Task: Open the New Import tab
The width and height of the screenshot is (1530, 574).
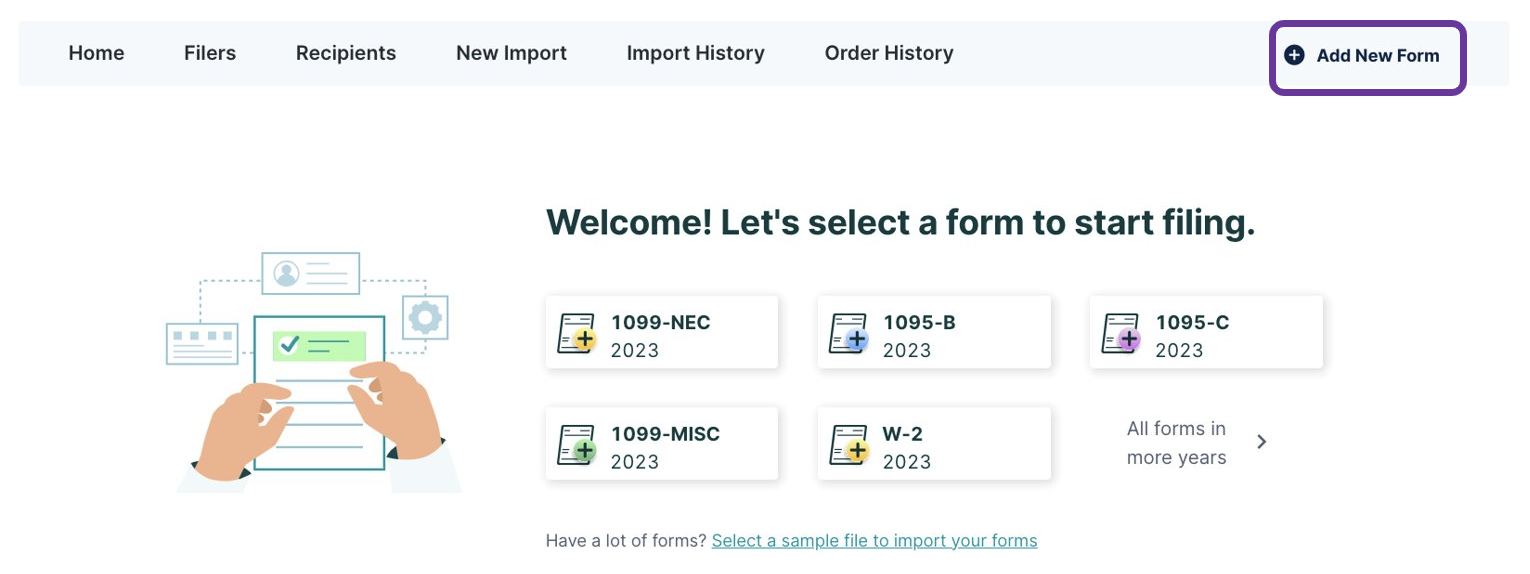Action: click(x=511, y=53)
